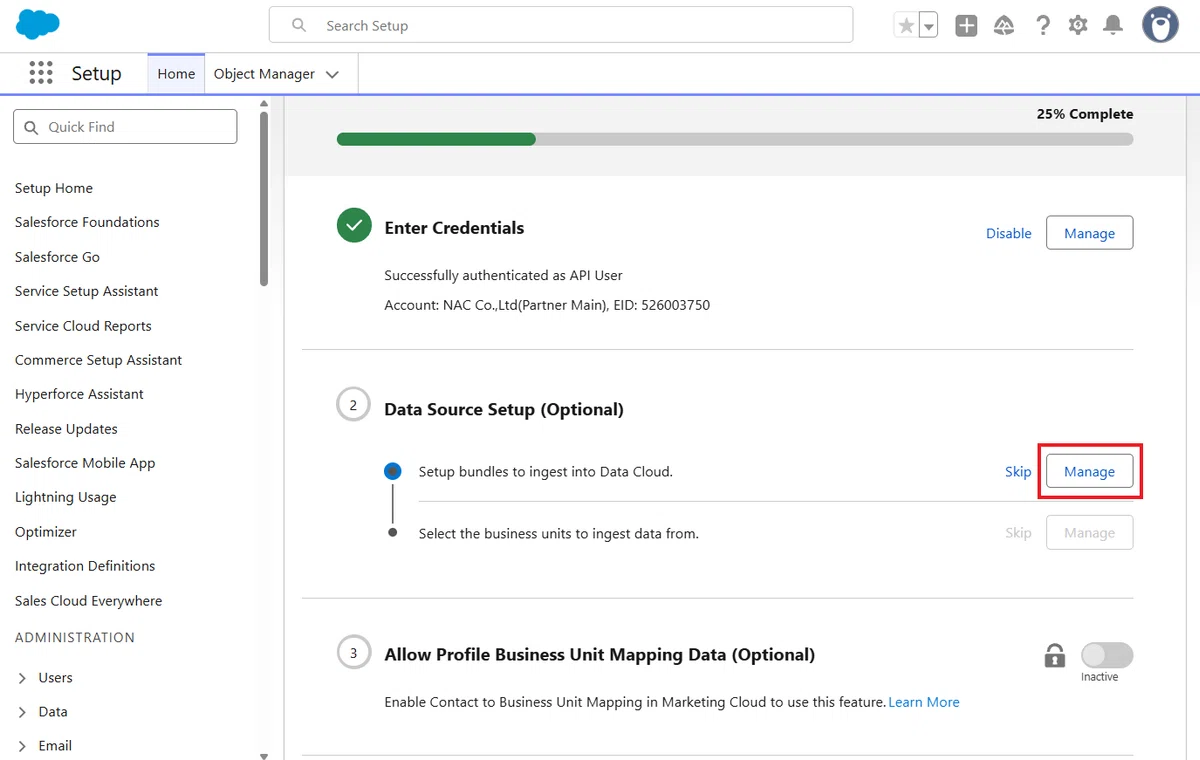Switch to the Home tab
The height and width of the screenshot is (760, 1200).
coord(176,74)
